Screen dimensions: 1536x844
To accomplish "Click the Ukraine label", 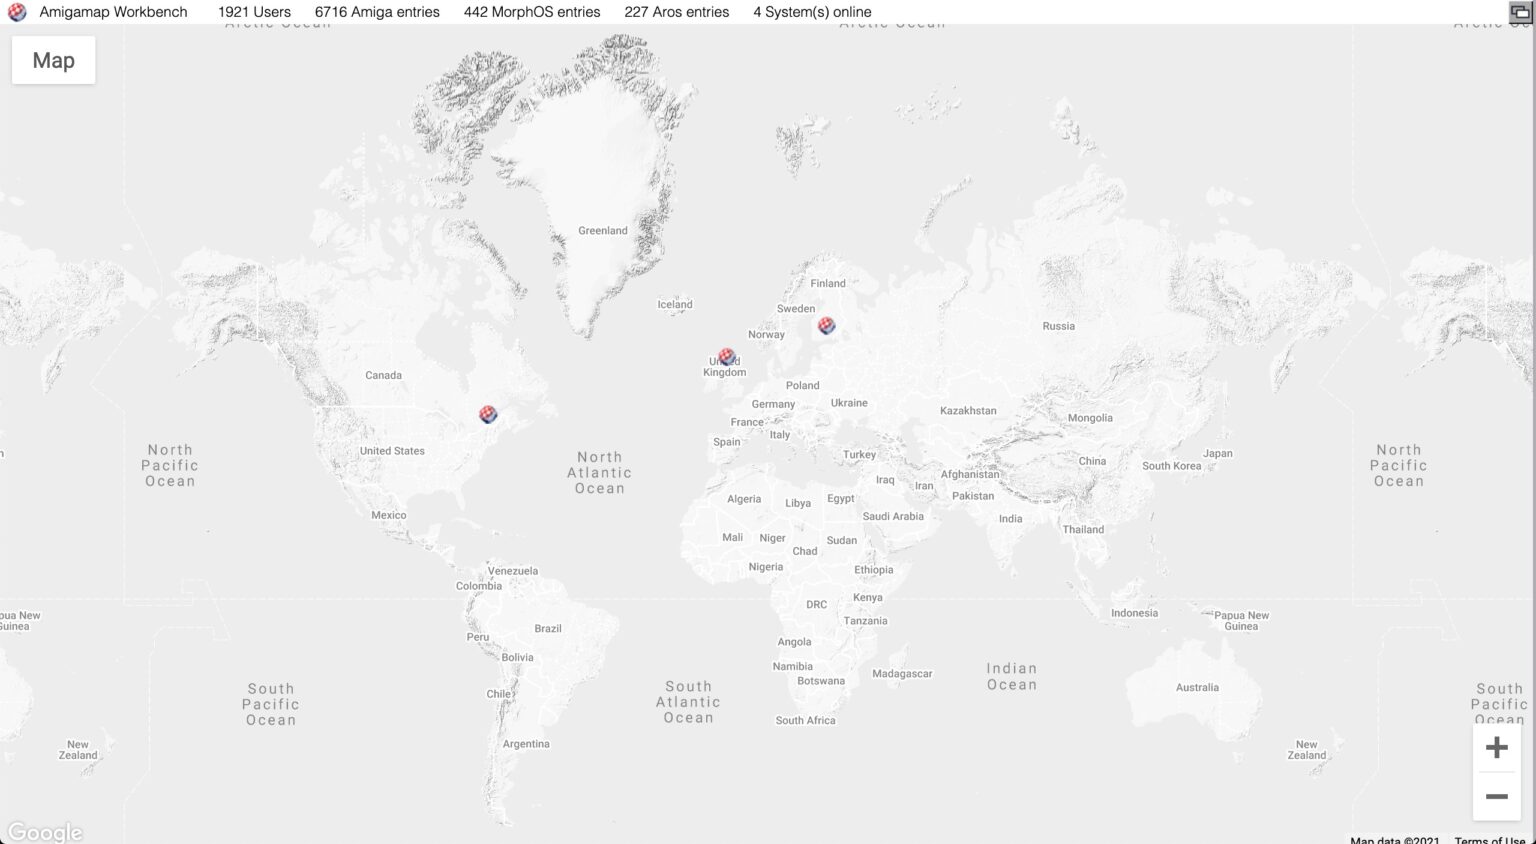I will 849,403.
